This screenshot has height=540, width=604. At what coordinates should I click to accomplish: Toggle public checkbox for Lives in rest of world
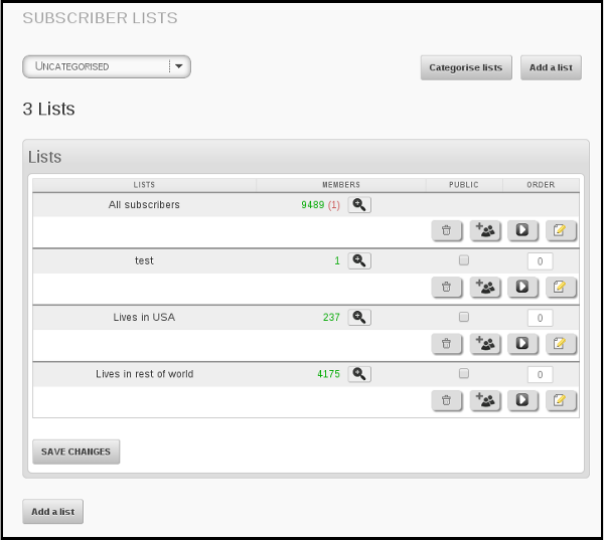point(464,373)
